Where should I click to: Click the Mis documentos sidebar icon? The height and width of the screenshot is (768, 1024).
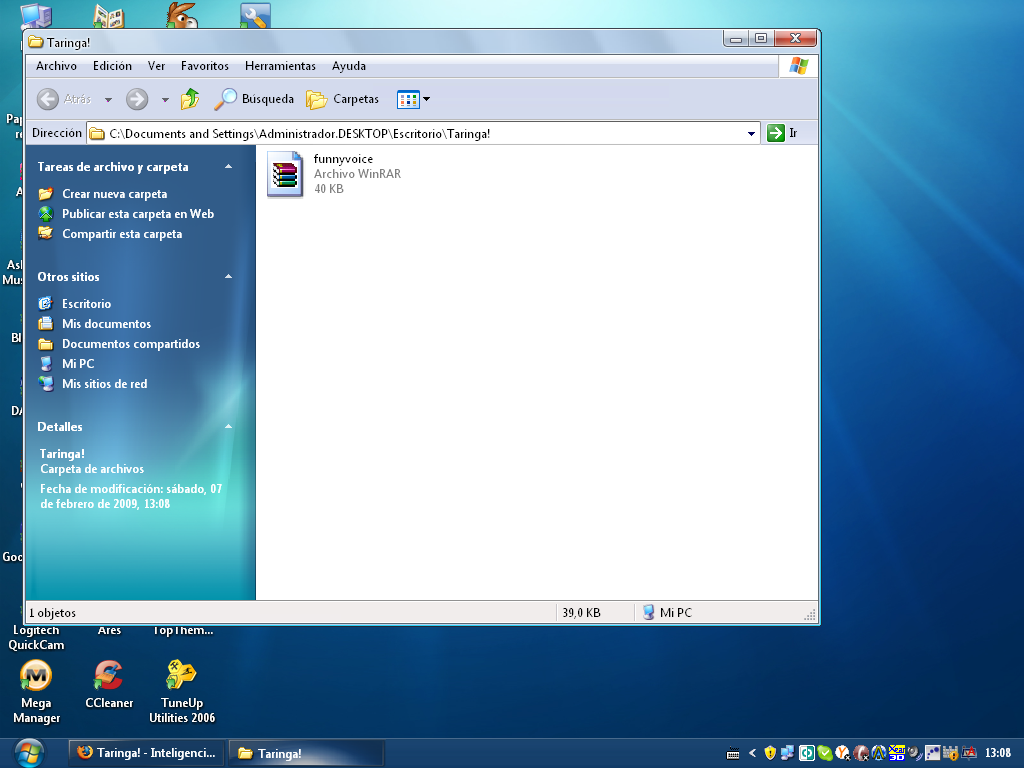(x=46, y=323)
